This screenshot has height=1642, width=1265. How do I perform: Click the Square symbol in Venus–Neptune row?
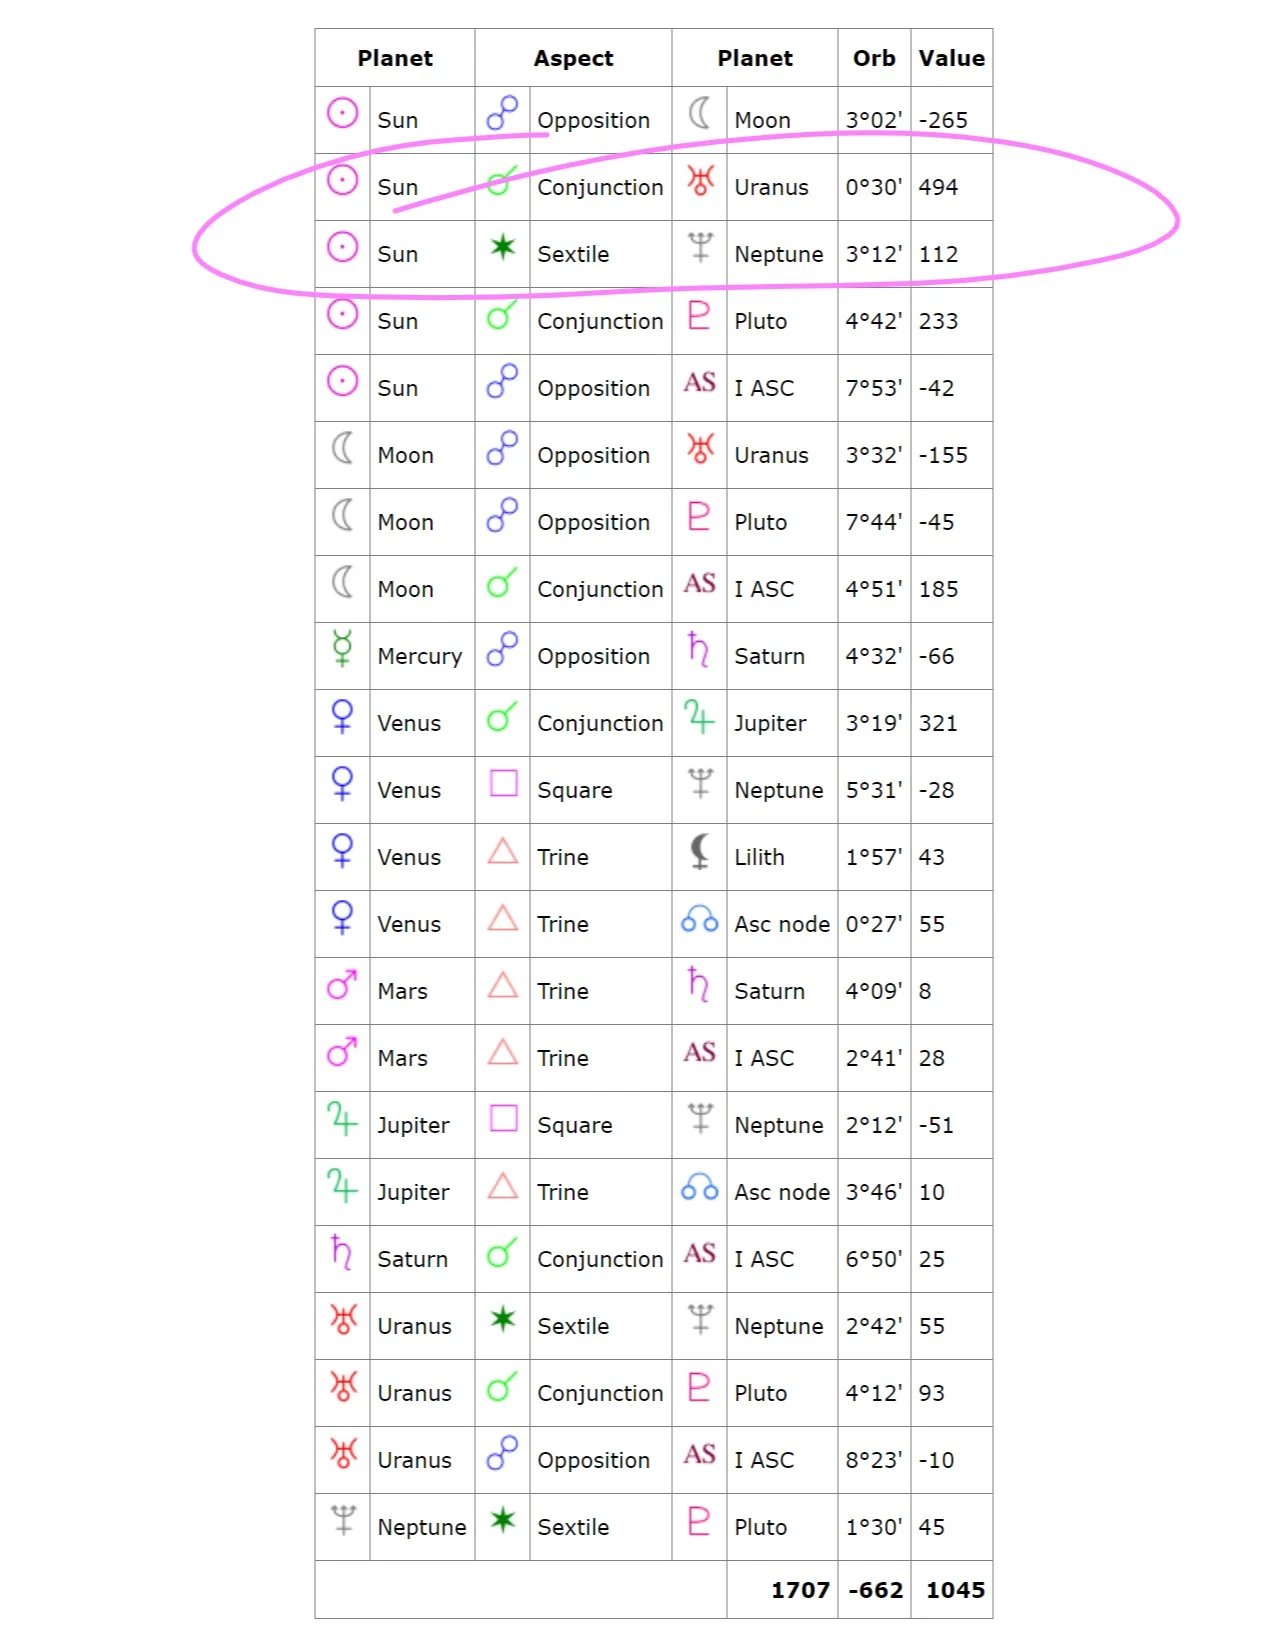point(503,783)
